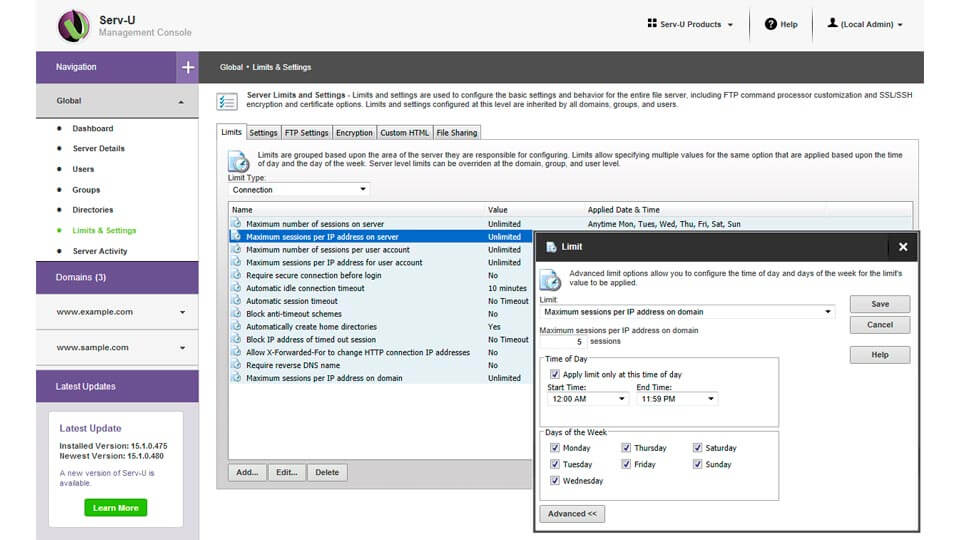Screen dimensions: 960x540
Task: Click icon of Allow X-Forwarded-For row
Action: point(236,352)
